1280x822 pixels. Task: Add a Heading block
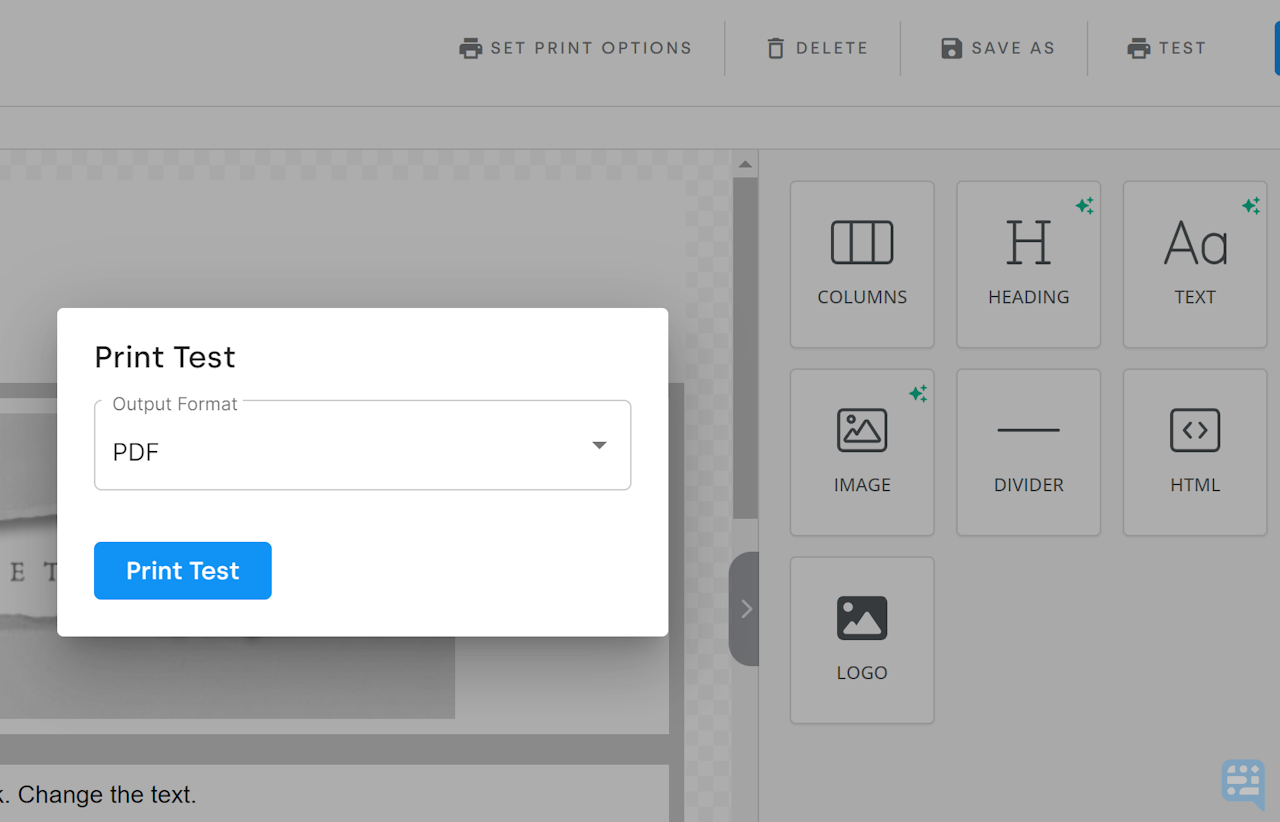[1028, 264]
